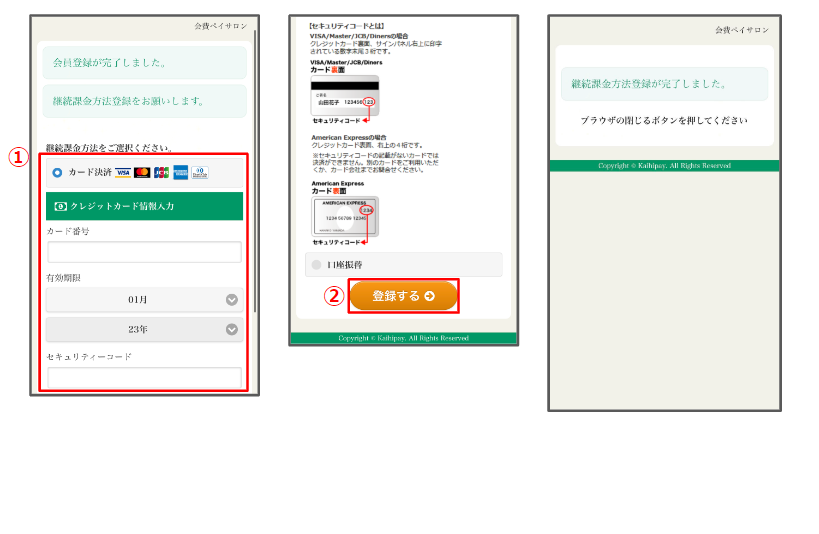Screen dimensions: 819x534
Task: Click the American Express logo
Action: click(180, 173)
